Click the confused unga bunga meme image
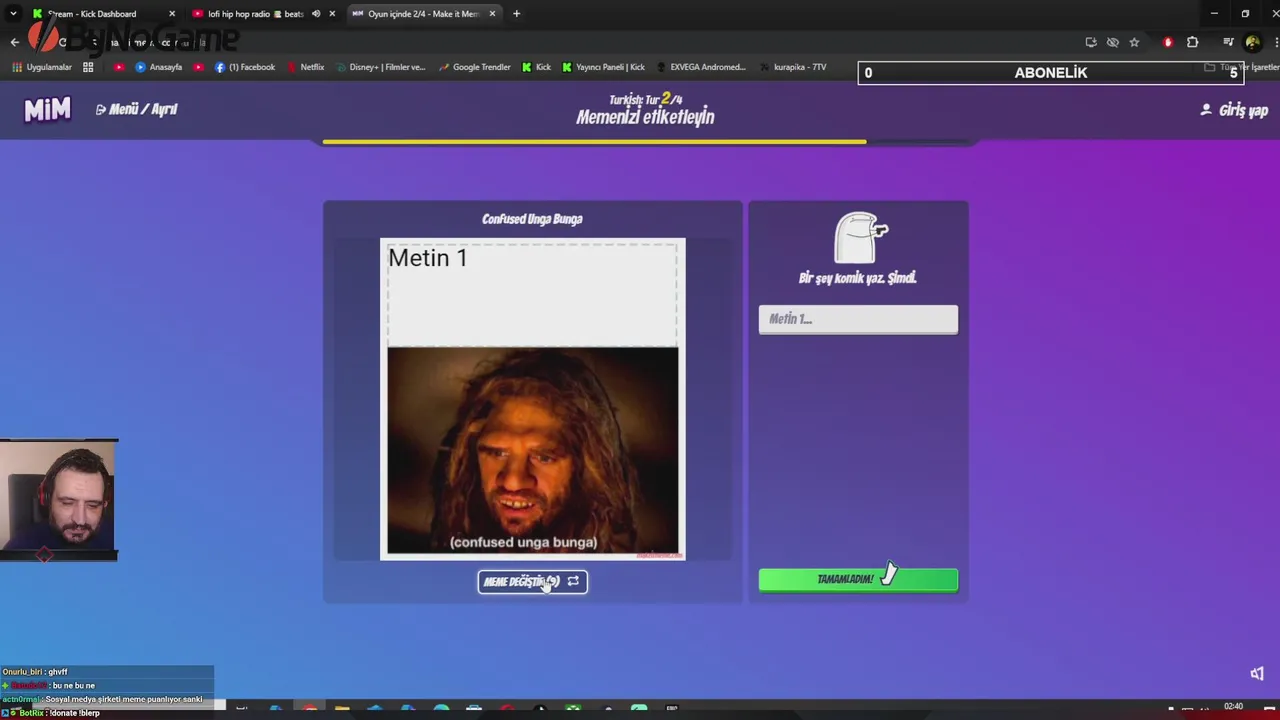Viewport: 1280px width, 720px height. [x=532, y=450]
